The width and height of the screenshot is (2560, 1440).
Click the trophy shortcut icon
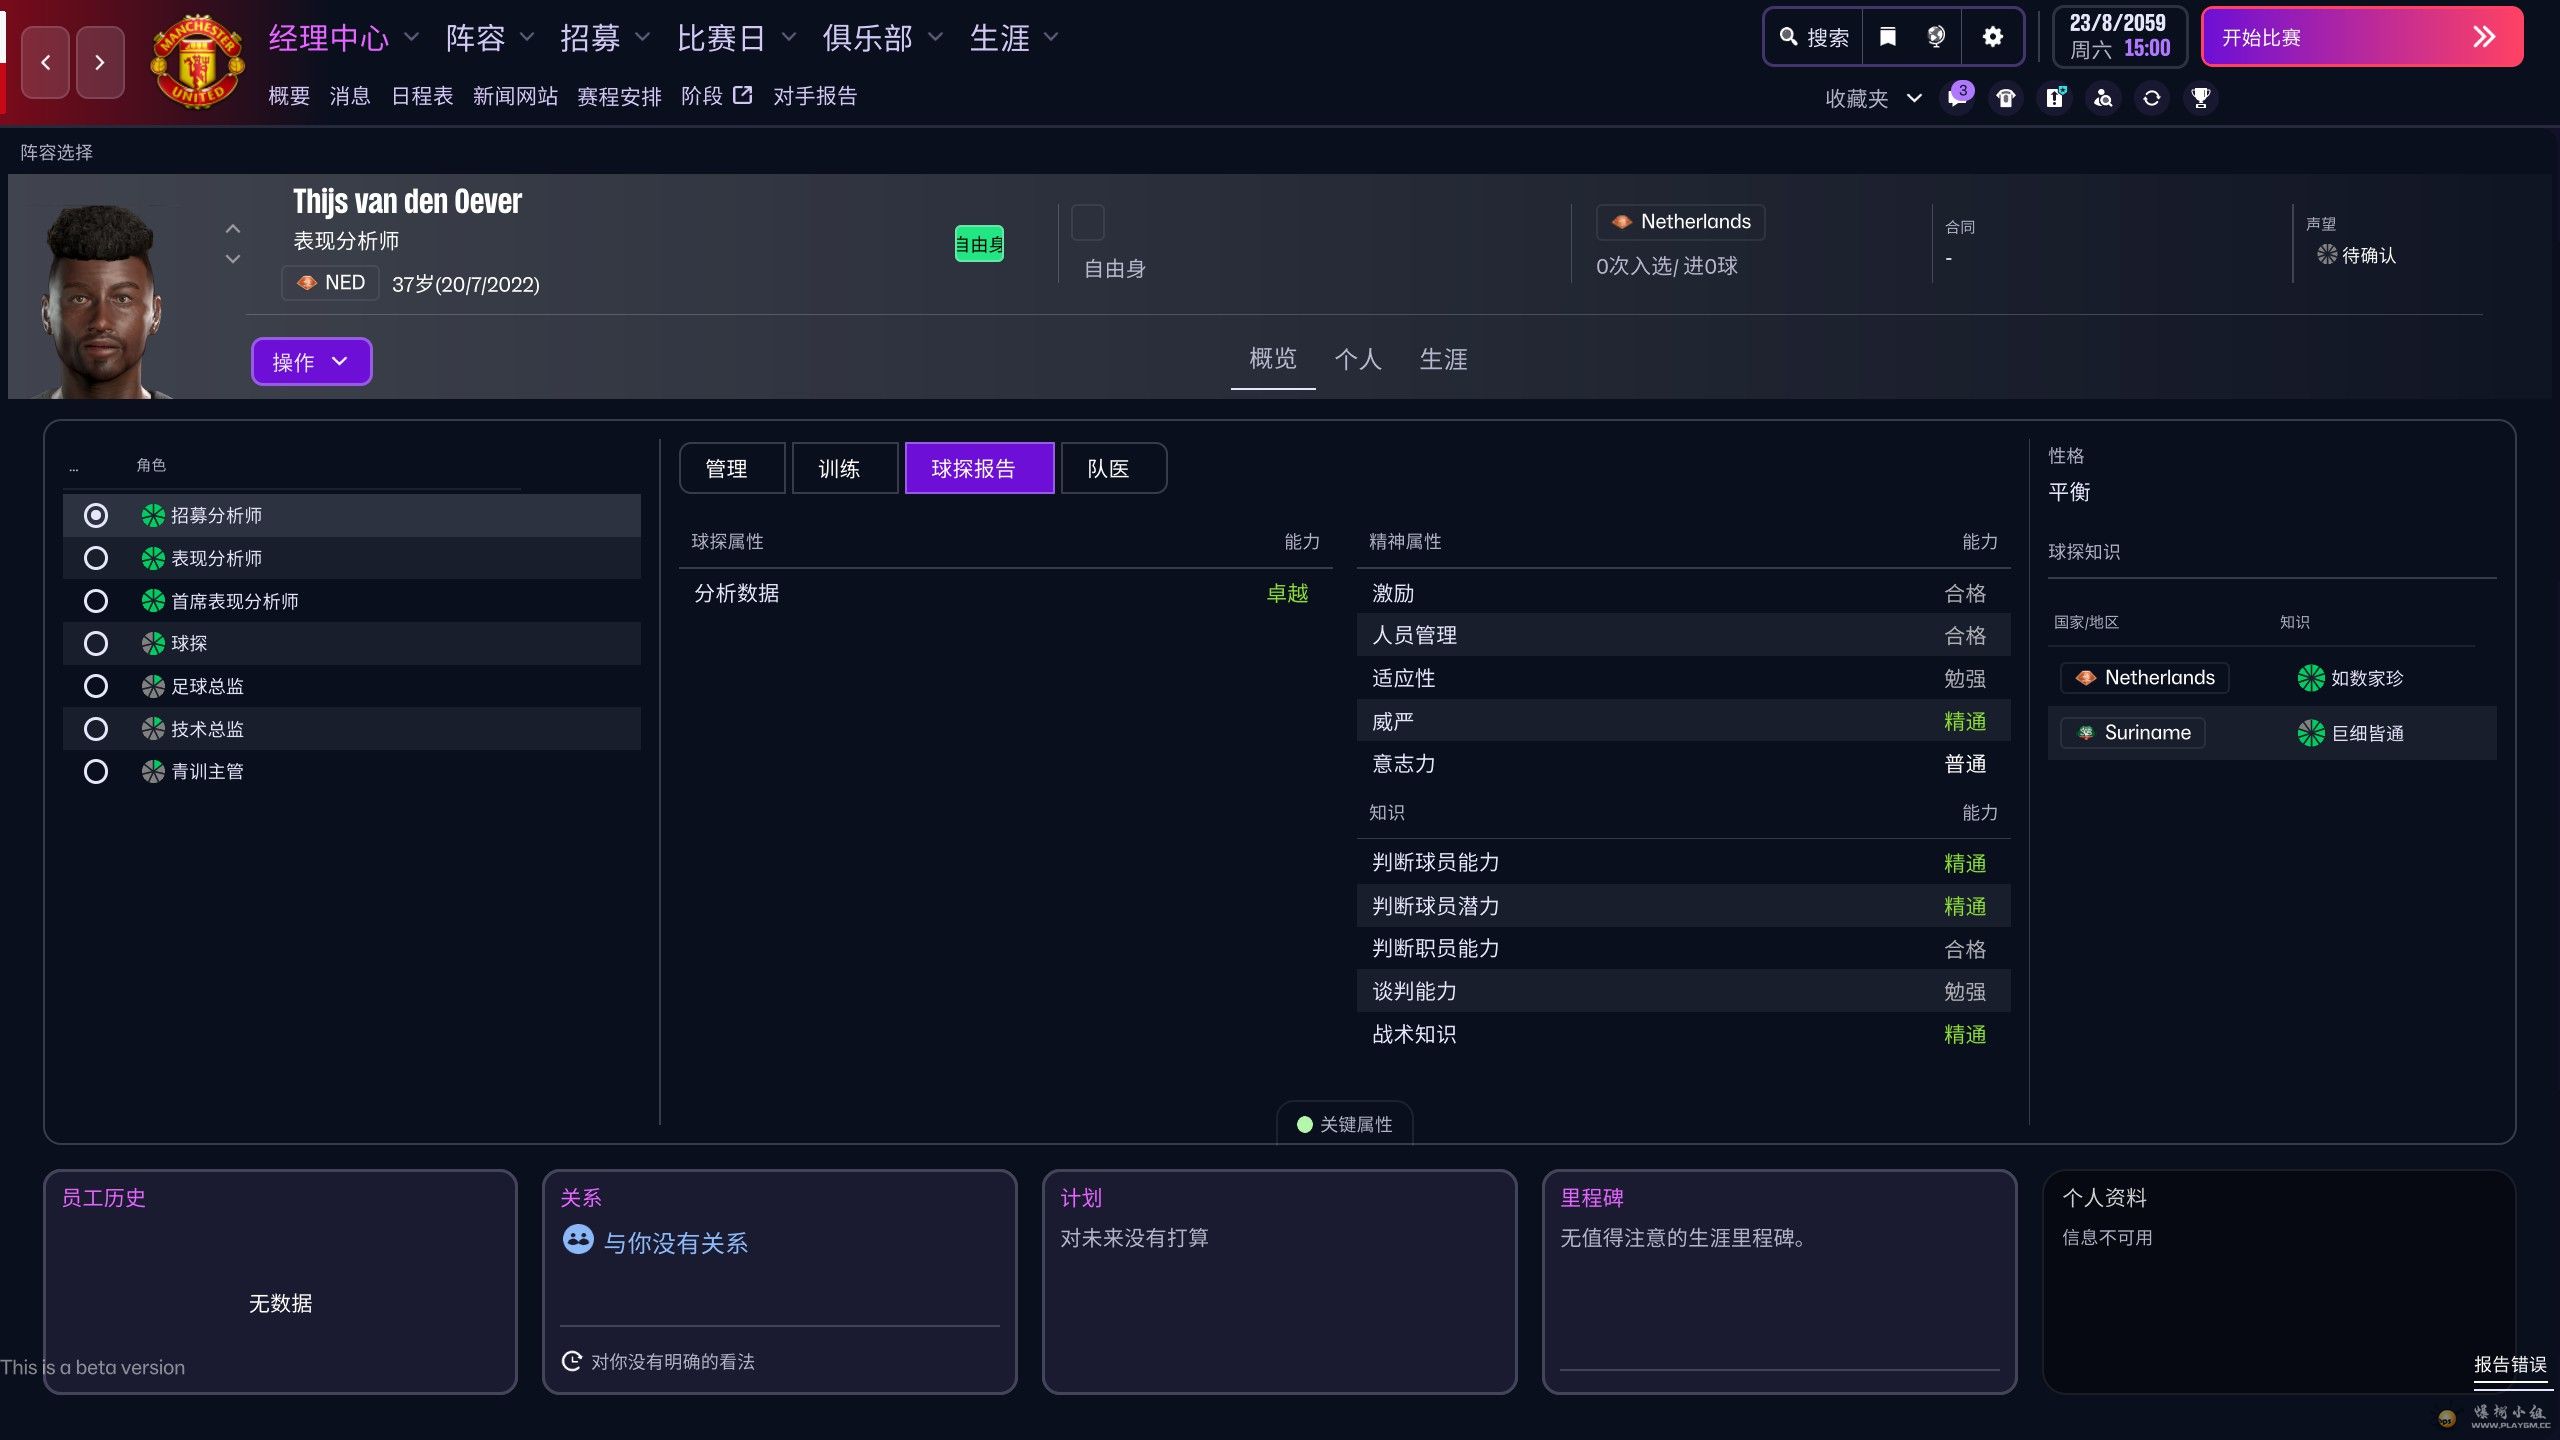coord(2200,98)
